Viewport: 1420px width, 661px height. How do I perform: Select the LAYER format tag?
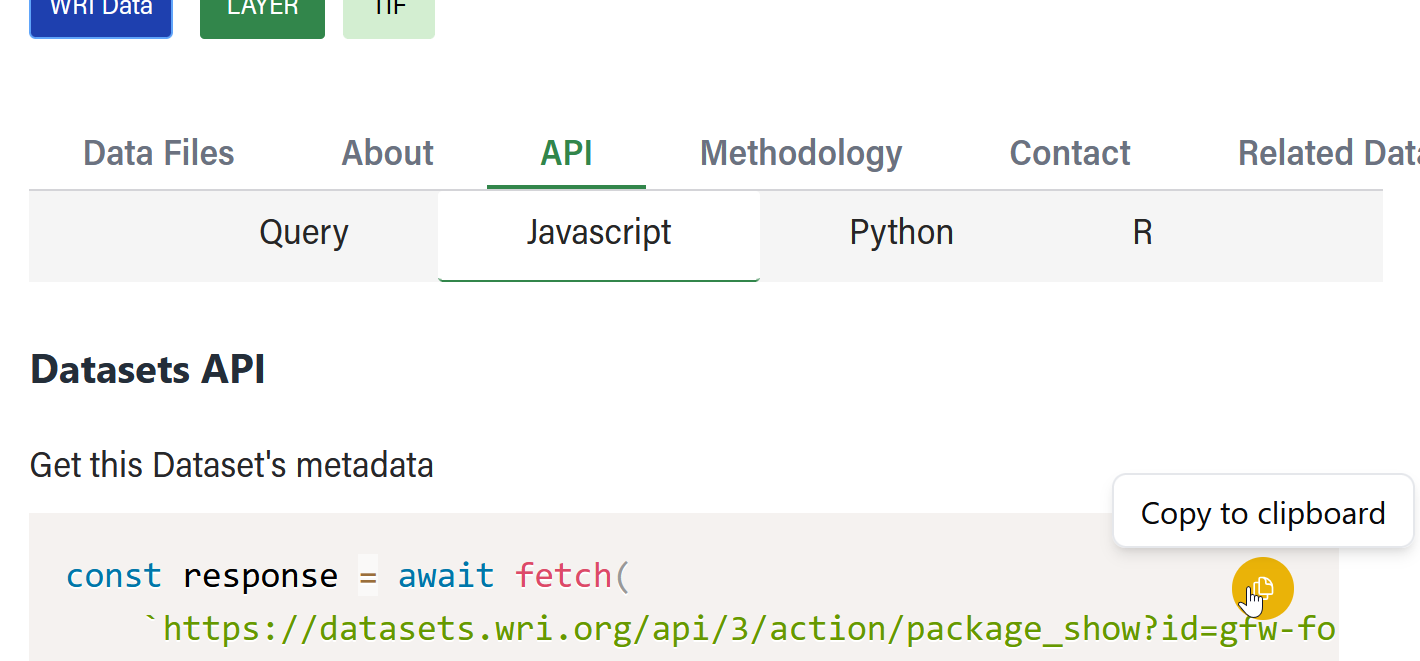click(262, 14)
